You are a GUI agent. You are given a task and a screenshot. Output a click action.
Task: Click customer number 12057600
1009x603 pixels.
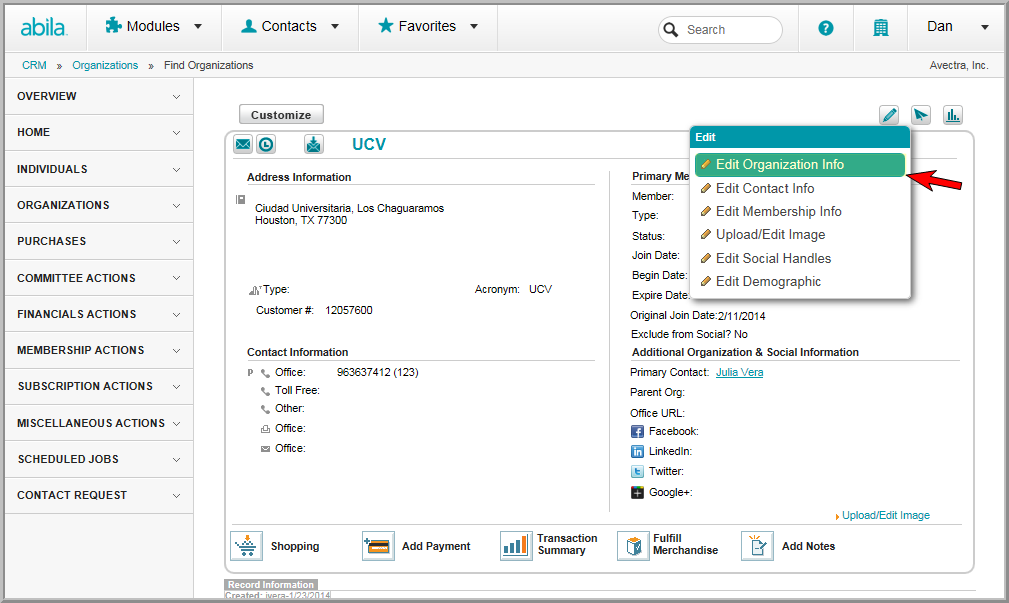(x=349, y=310)
